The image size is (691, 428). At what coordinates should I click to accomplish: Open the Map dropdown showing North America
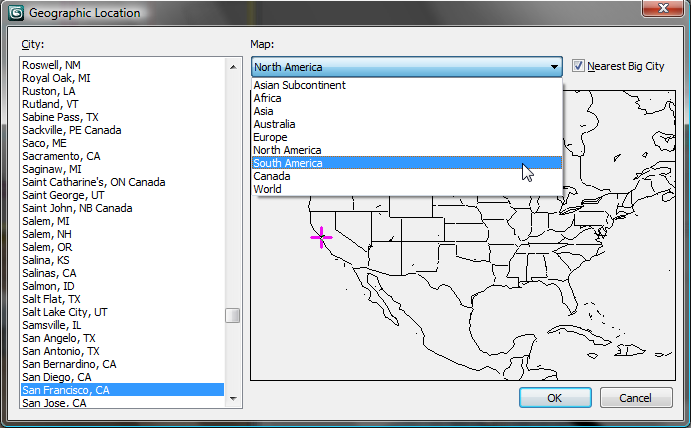[x=406, y=67]
